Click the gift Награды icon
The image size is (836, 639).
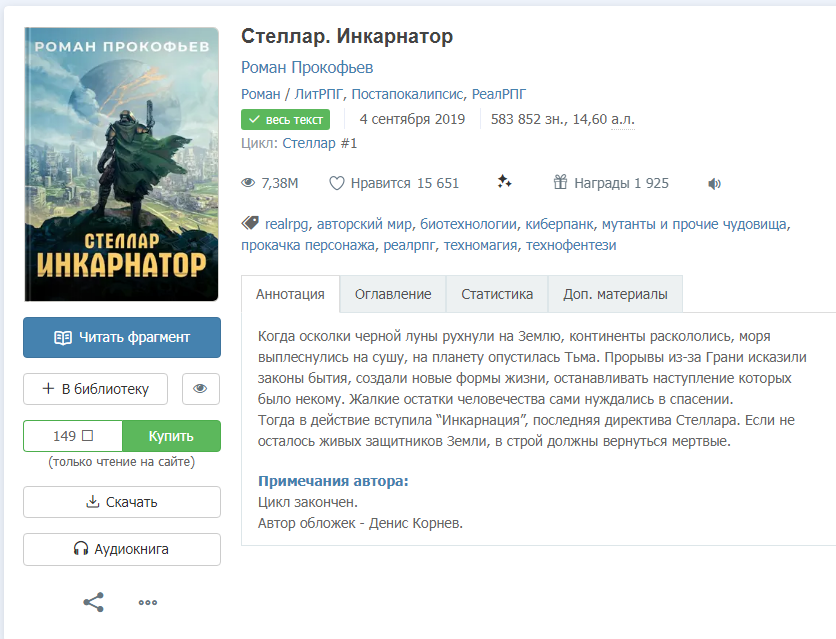point(560,182)
